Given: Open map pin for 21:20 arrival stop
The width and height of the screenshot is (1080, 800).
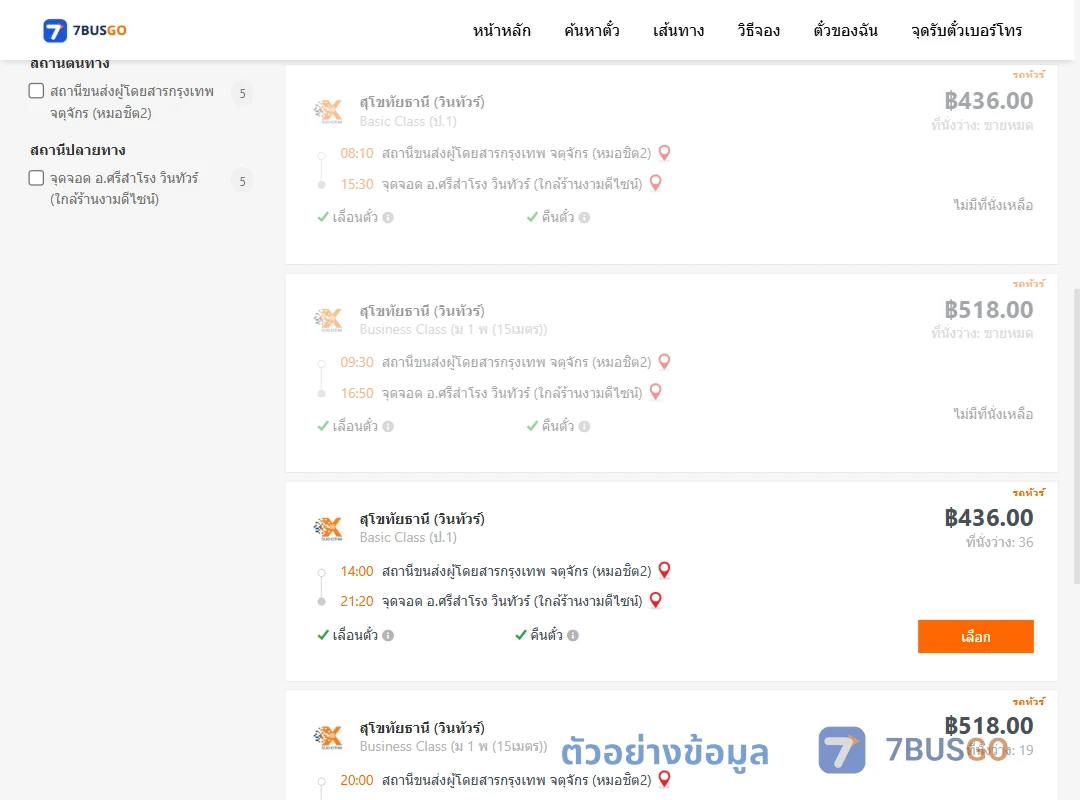Looking at the screenshot, I should [656, 601].
